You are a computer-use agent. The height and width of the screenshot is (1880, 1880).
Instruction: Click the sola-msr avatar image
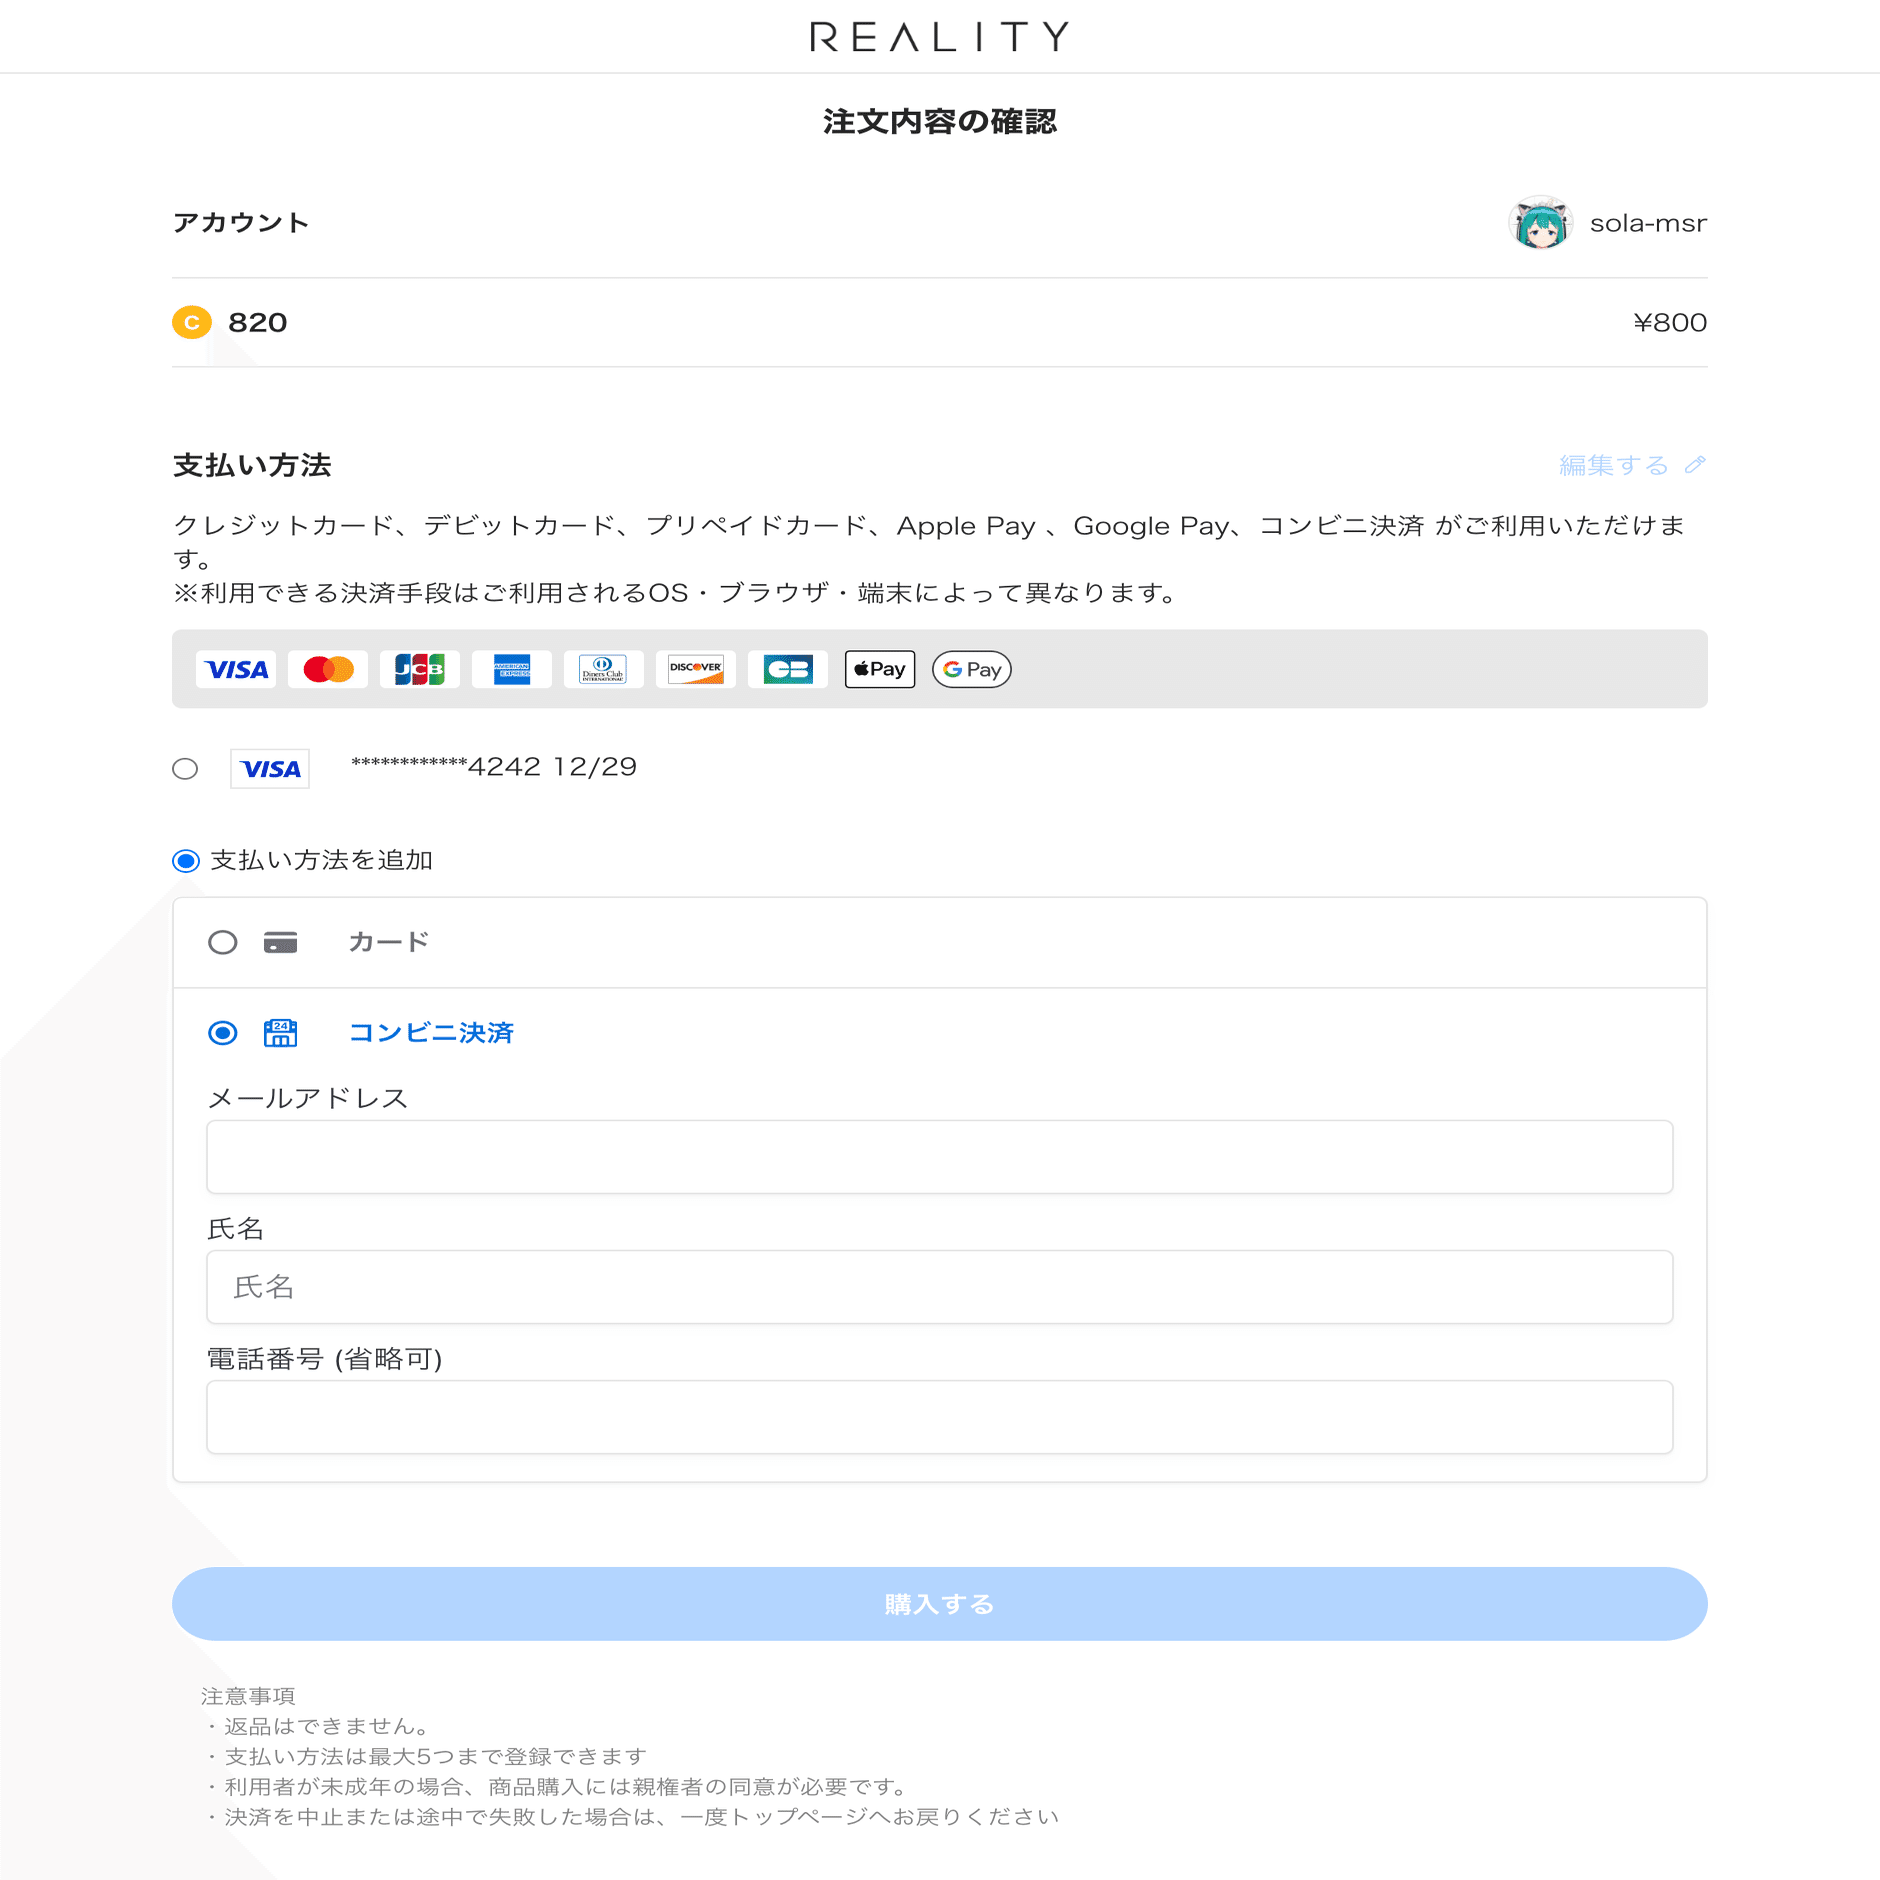1540,223
